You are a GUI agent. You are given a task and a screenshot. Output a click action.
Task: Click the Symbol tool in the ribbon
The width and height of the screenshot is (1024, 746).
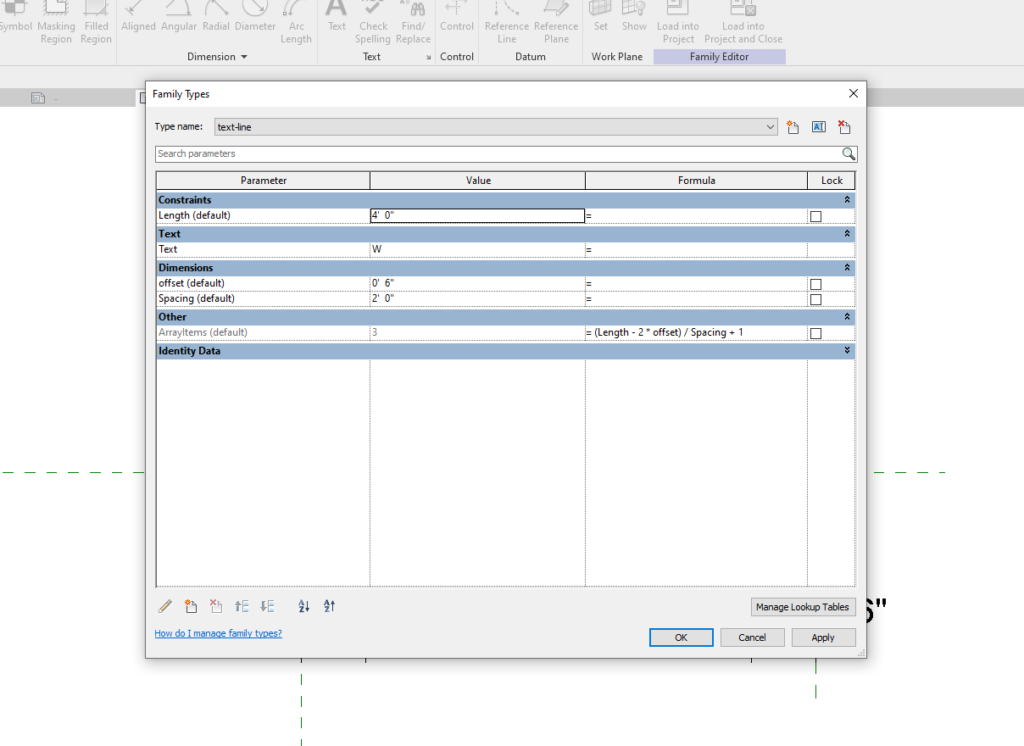point(16,17)
